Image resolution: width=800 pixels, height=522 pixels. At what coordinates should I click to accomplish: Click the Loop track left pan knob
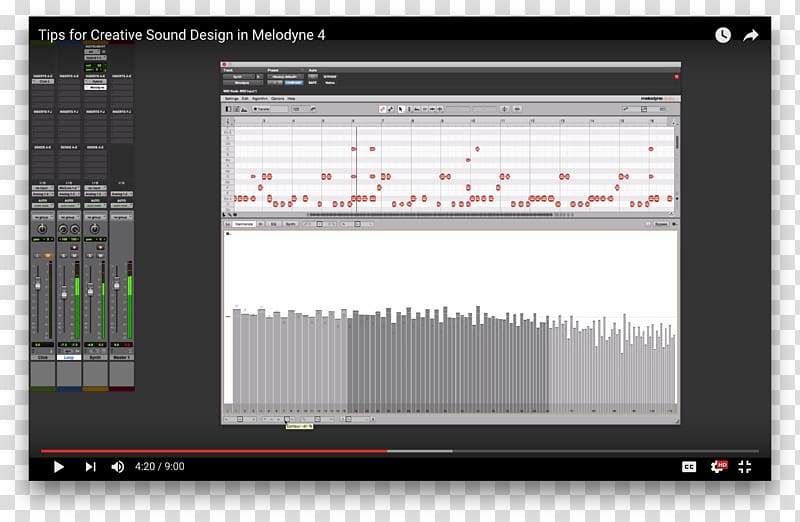[63, 229]
